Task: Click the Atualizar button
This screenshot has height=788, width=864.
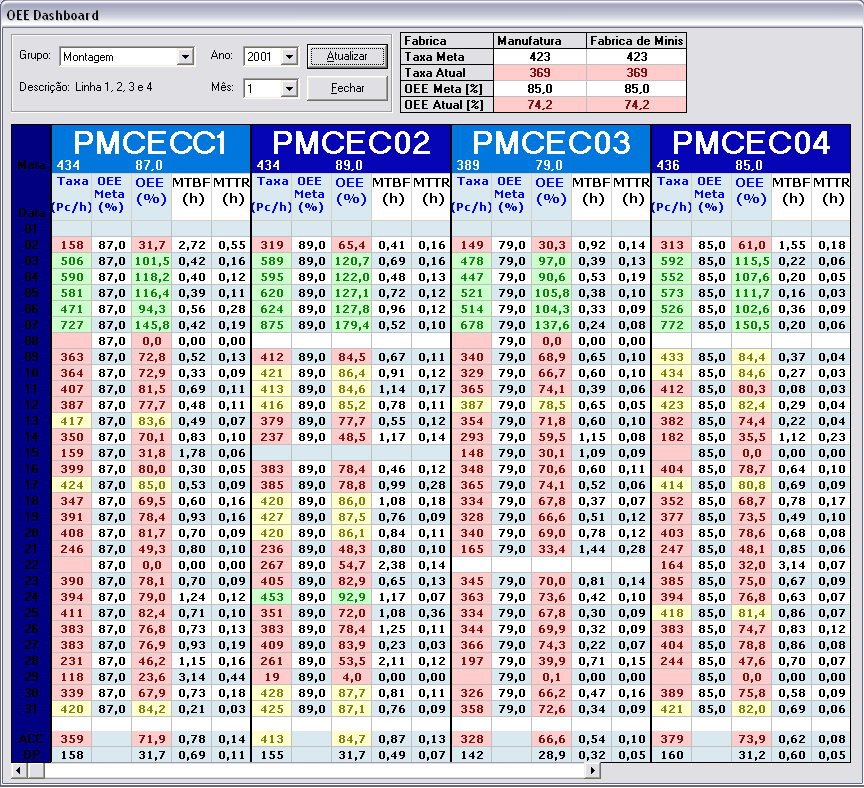Action: click(347, 56)
